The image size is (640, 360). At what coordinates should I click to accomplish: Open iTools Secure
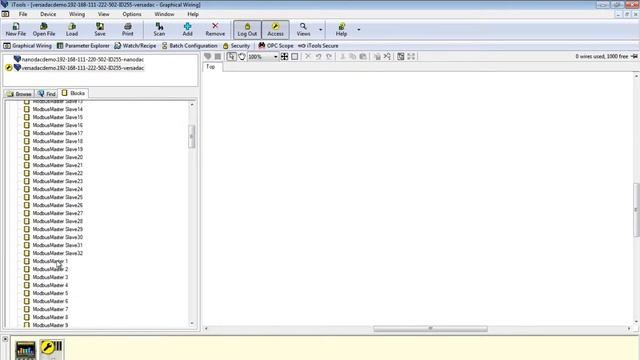pos(318,46)
